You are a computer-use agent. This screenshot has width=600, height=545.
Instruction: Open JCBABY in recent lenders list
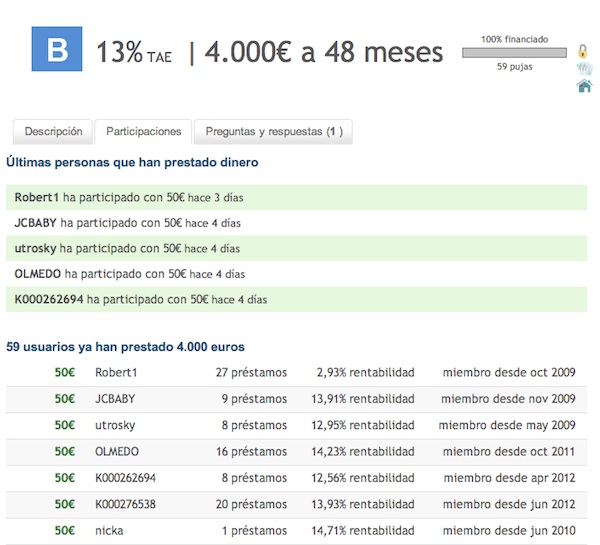pos(36,223)
